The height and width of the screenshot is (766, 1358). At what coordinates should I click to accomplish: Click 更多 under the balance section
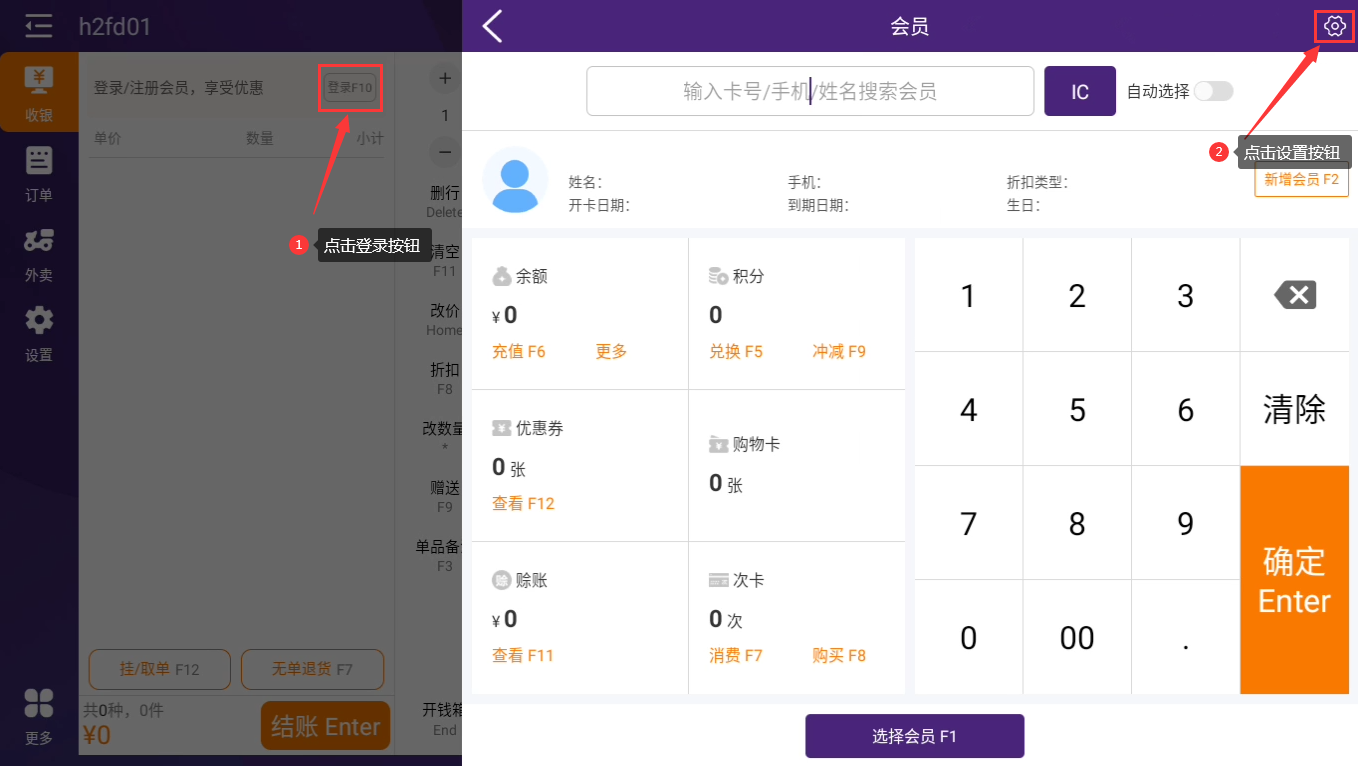click(x=611, y=352)
